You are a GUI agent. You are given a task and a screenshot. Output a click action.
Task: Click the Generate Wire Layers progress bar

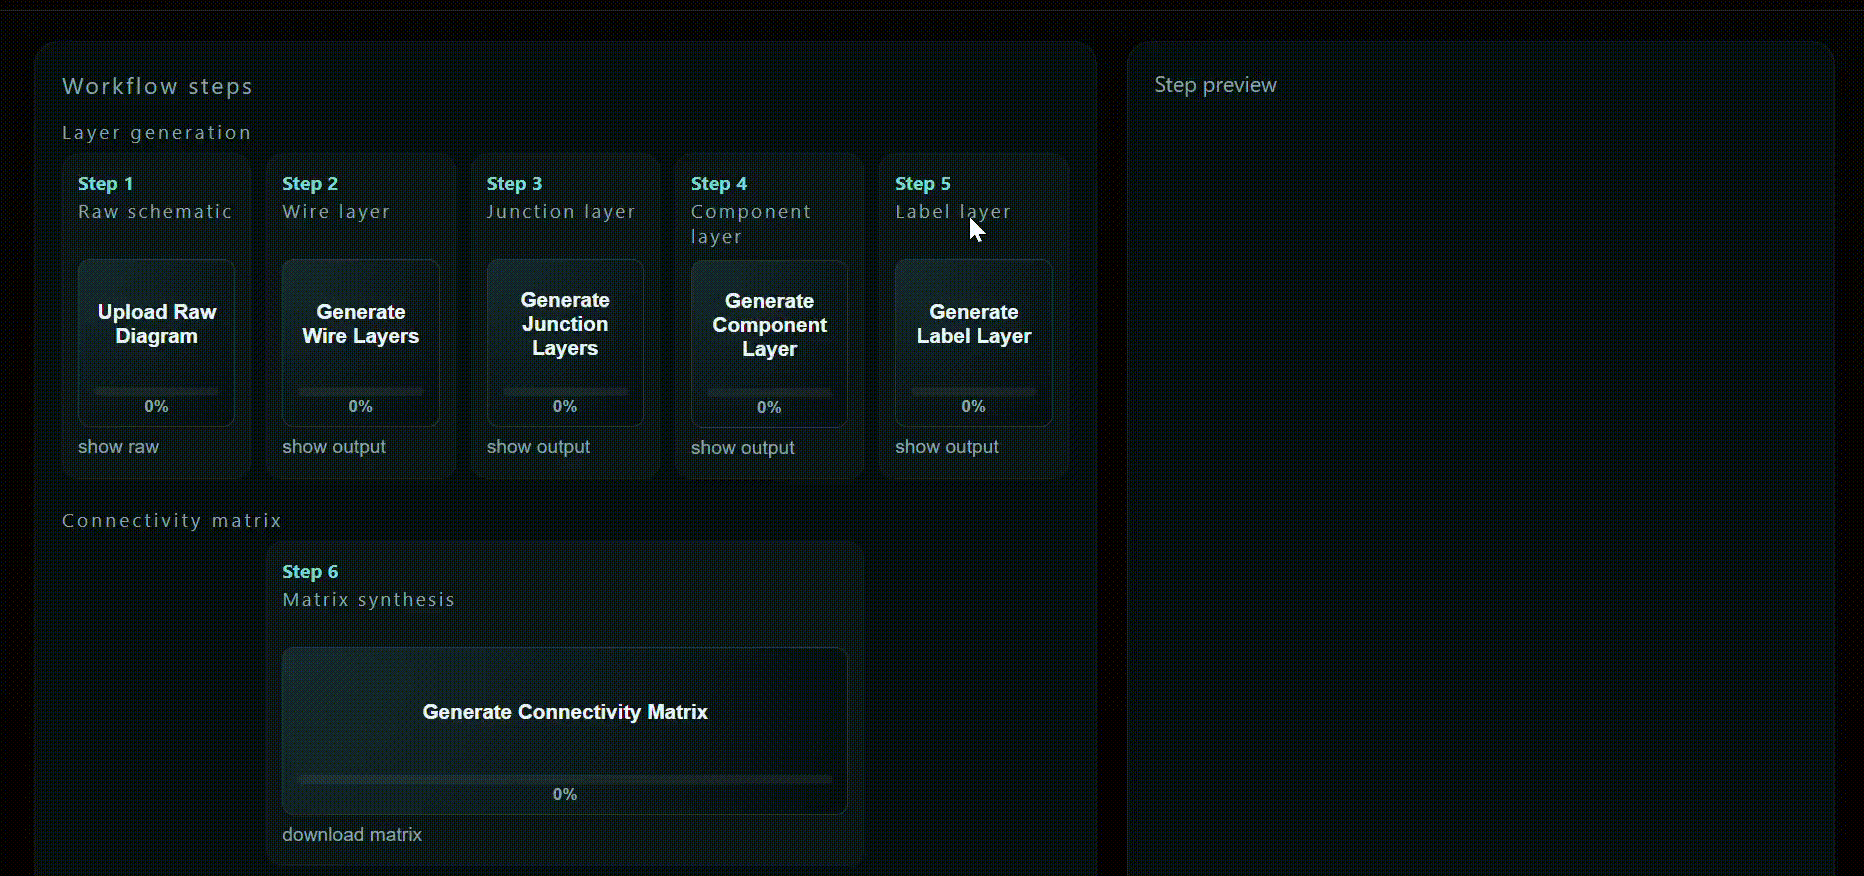(360, 391)
